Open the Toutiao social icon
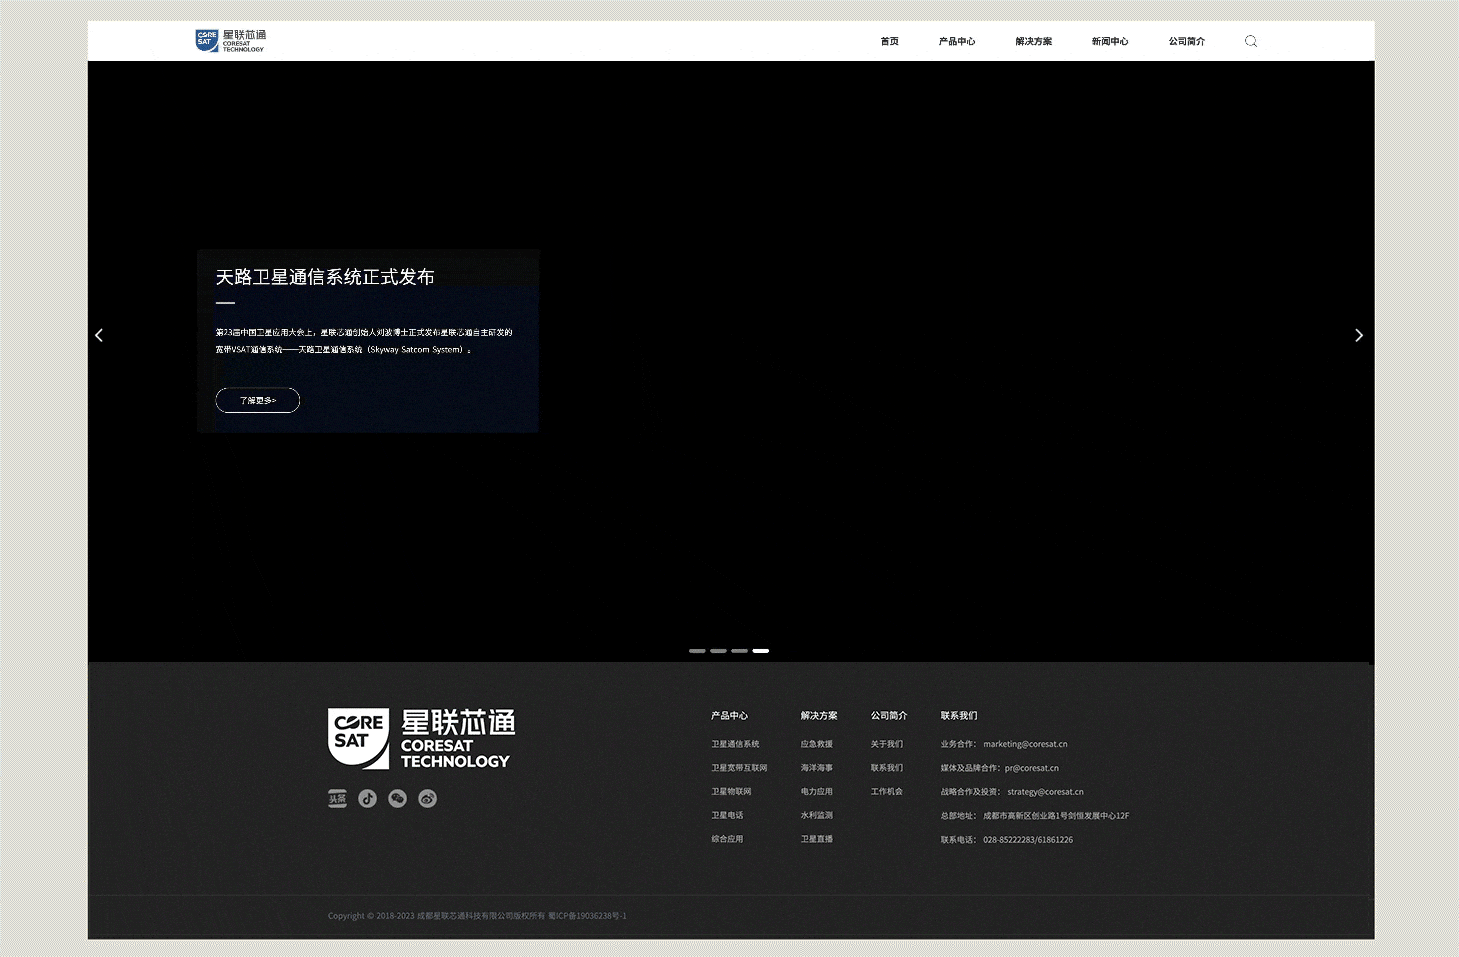 coord(337,798)
